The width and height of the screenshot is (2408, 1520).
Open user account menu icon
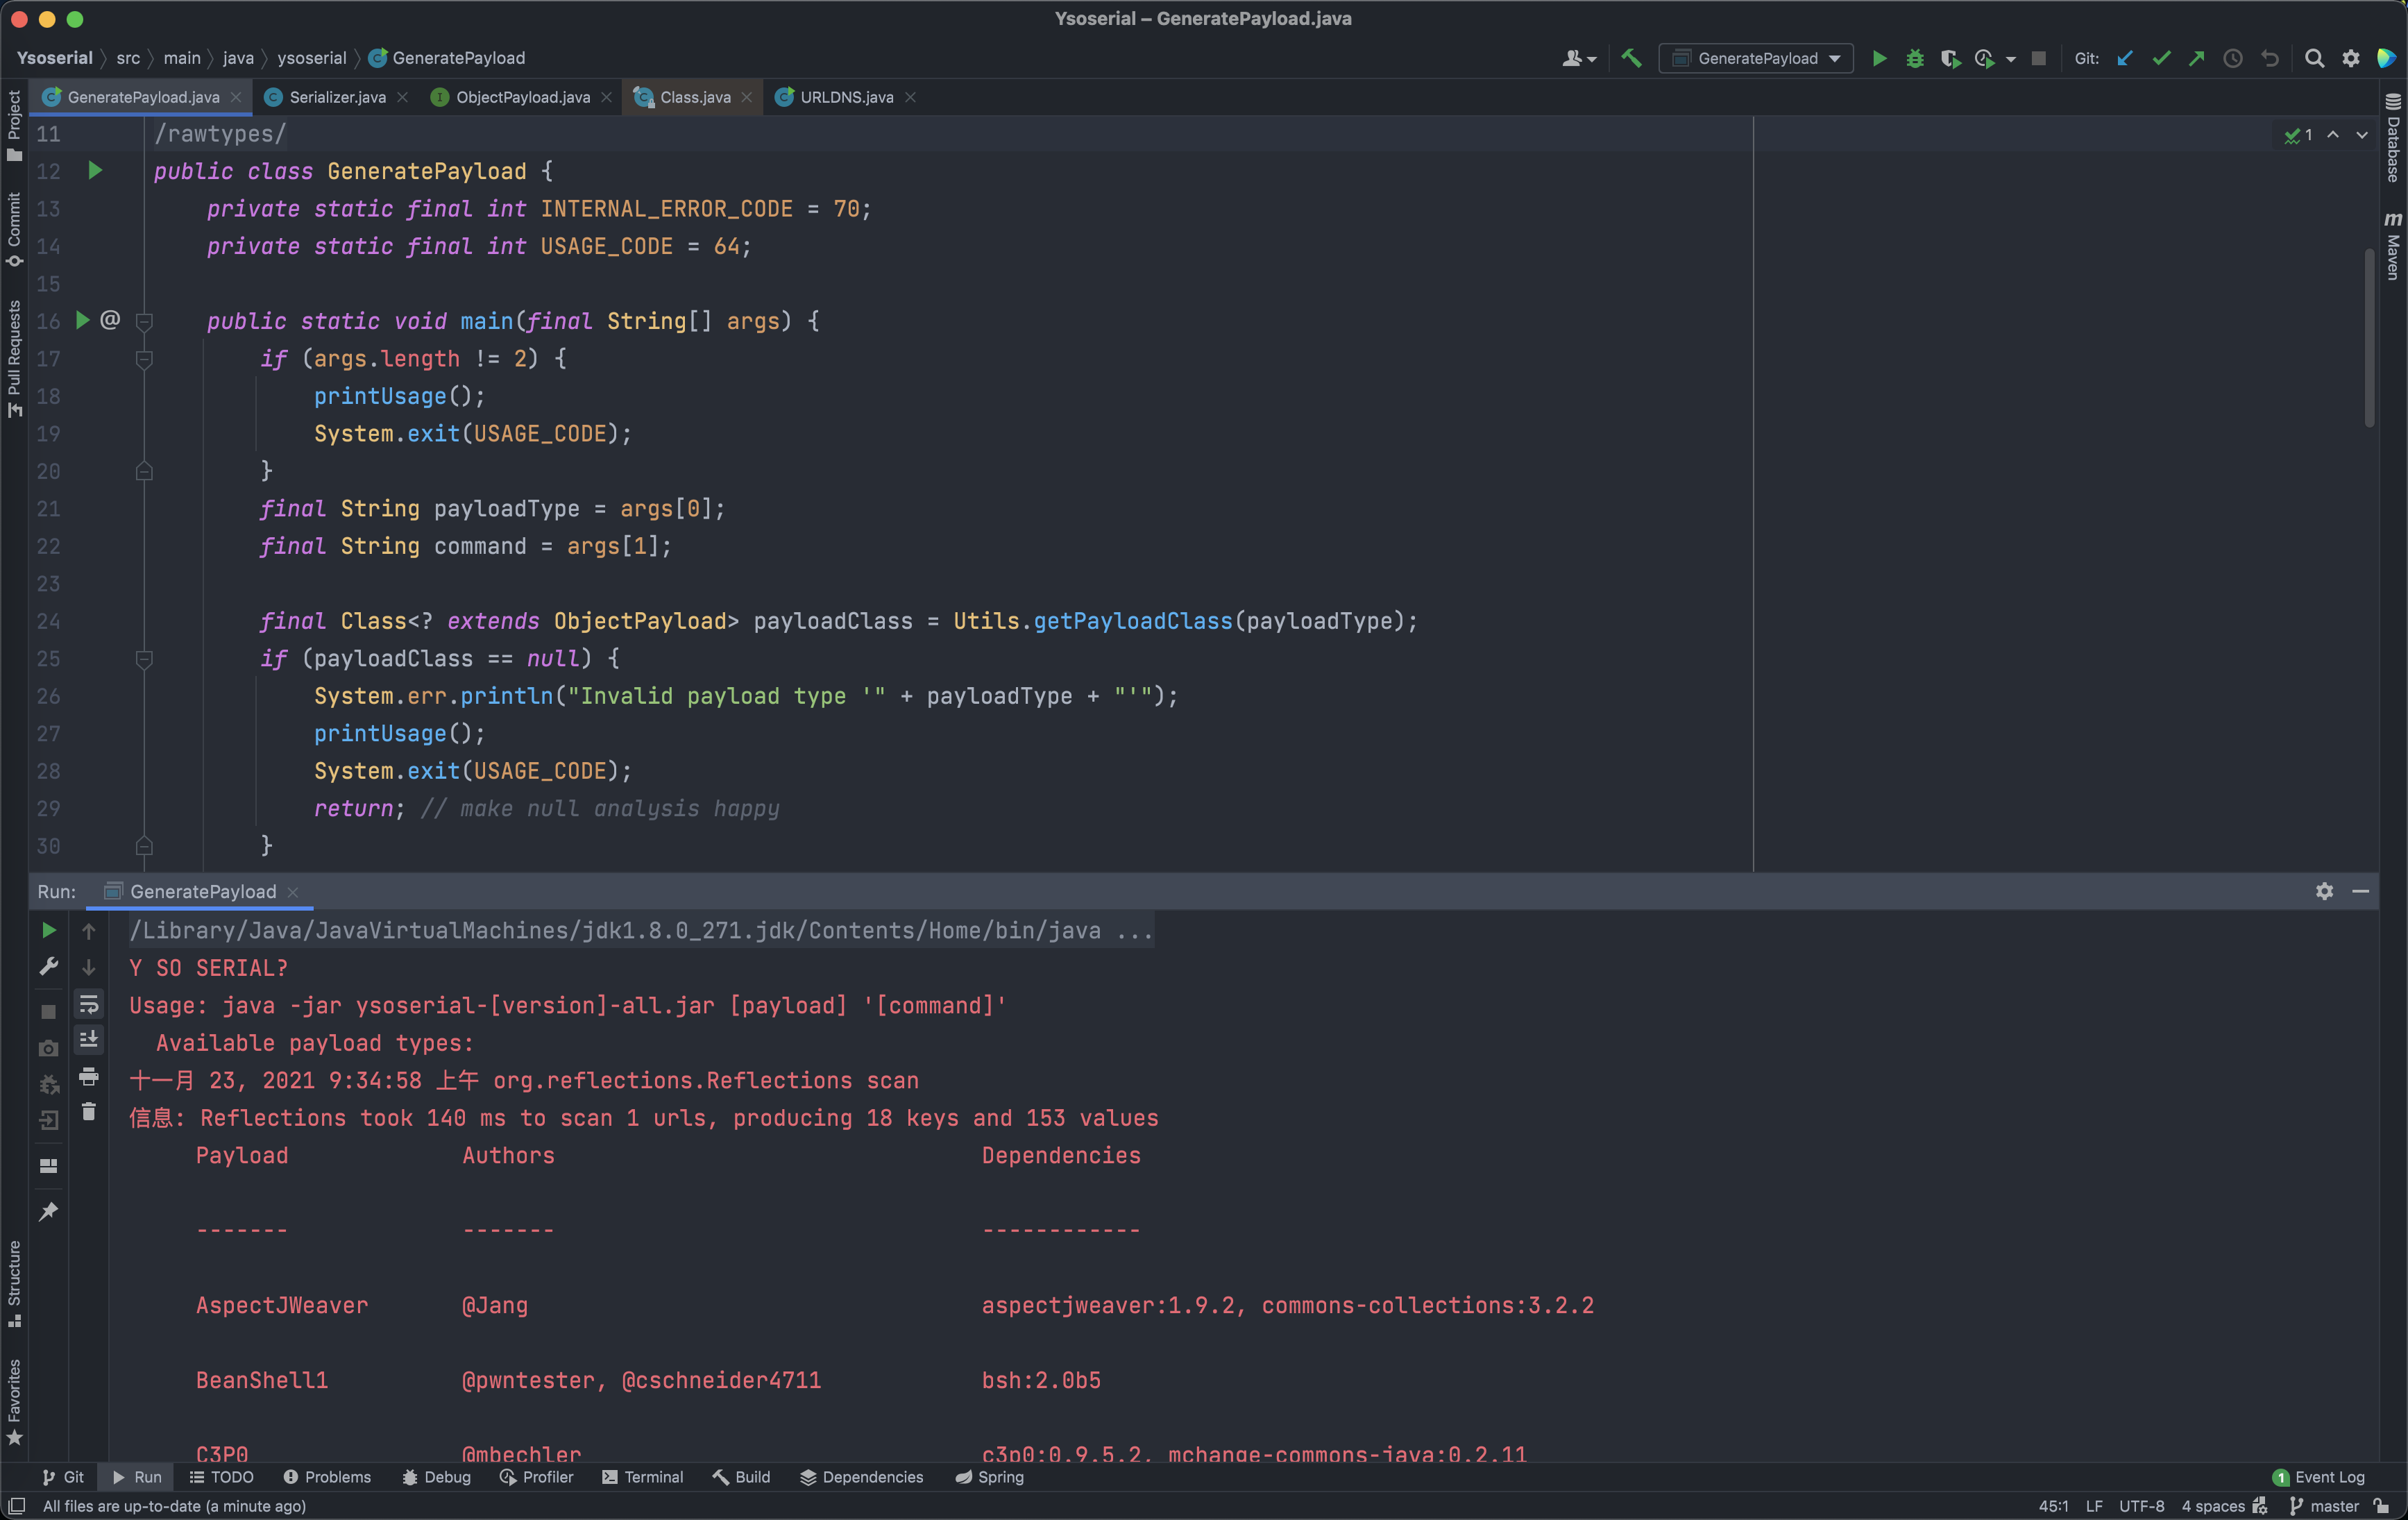(1578, 58)
